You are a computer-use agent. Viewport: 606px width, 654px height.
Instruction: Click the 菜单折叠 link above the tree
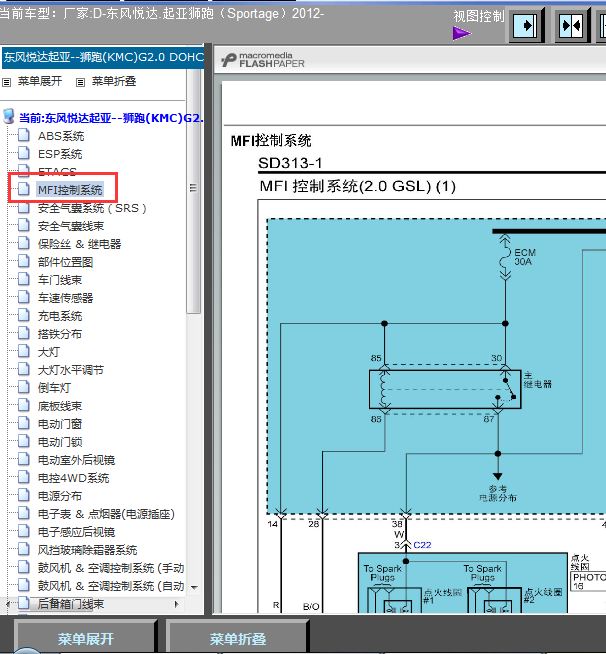point(114,81)
